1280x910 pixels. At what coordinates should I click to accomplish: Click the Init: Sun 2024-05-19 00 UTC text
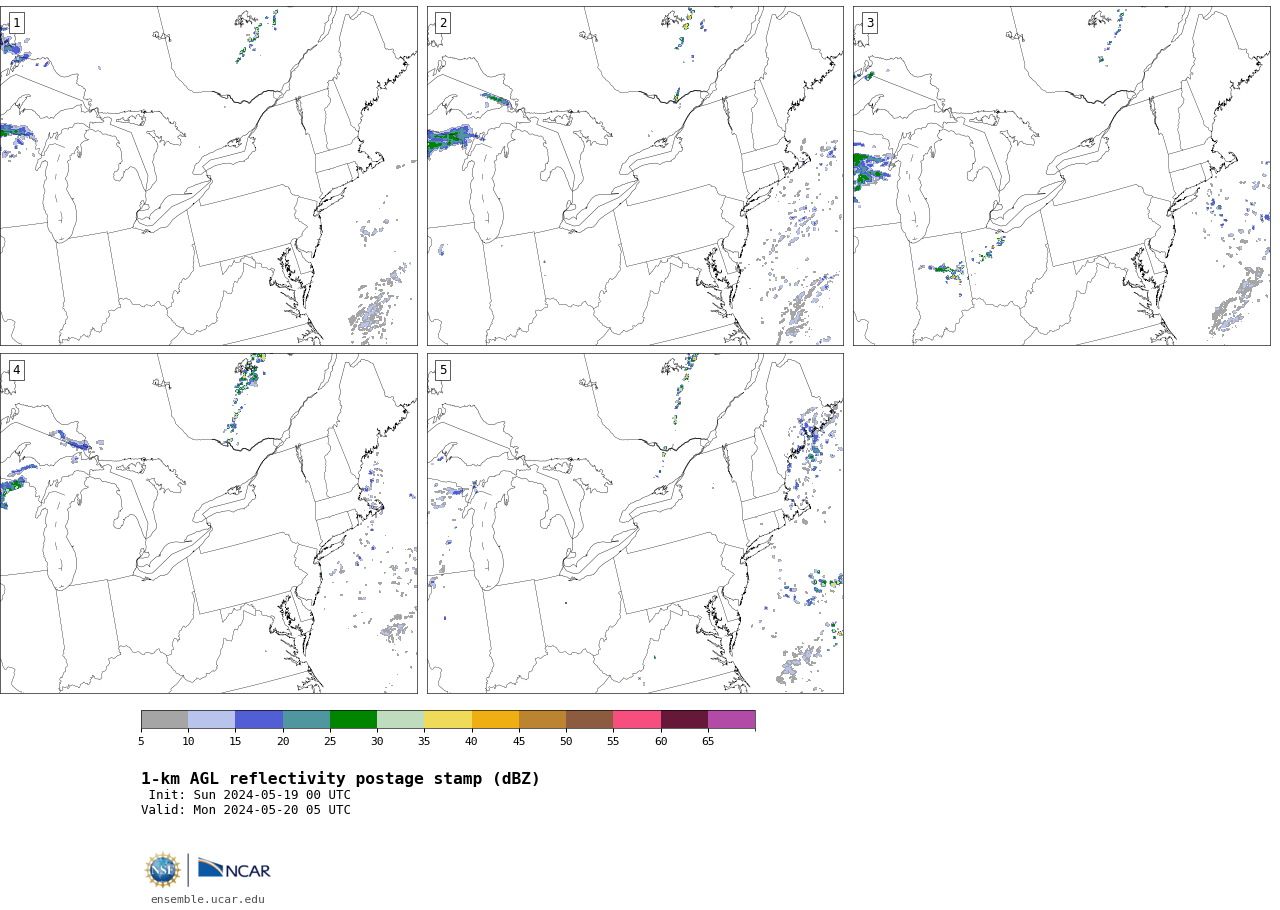pos(250,796)
